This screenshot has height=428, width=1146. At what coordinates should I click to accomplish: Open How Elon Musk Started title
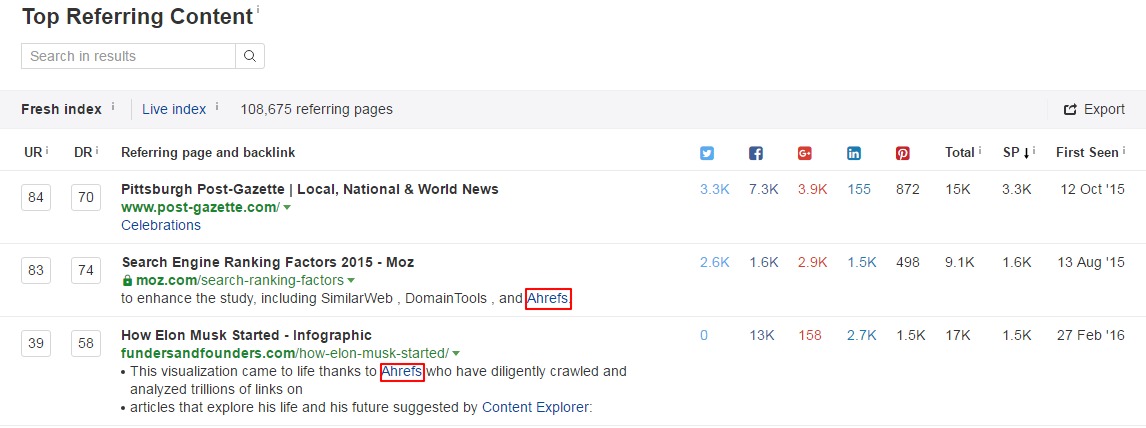click(x=246, y=335)
